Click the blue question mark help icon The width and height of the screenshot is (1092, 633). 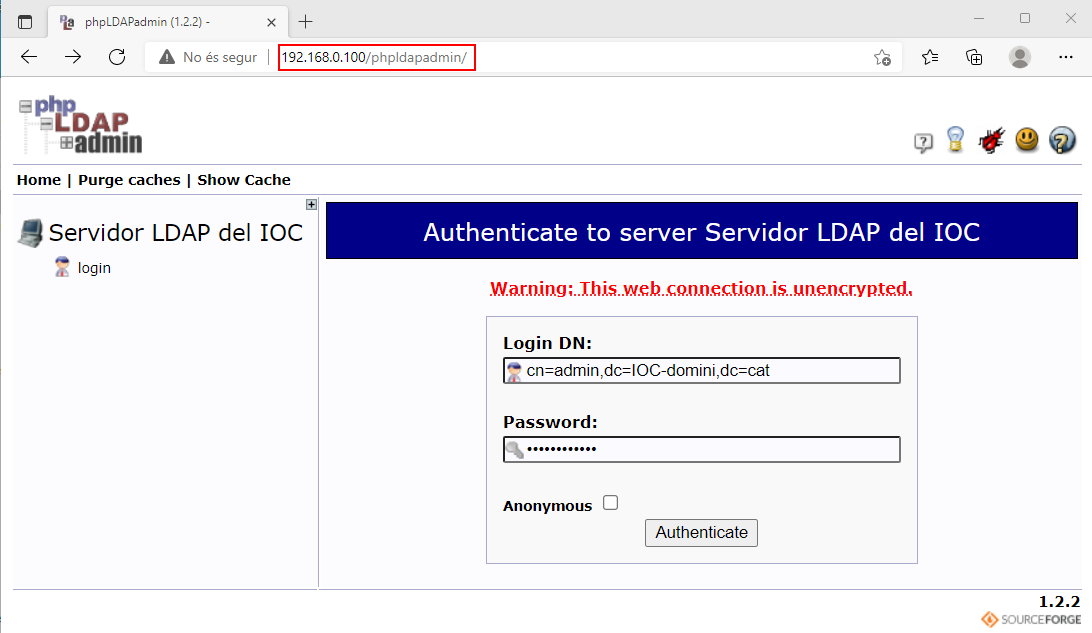click(x=1062, y=141)
